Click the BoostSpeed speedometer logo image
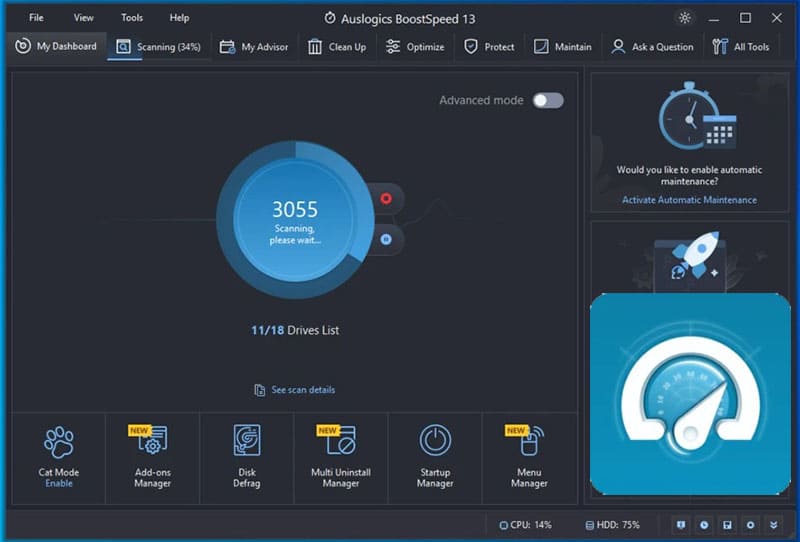 tap(690, 394)
